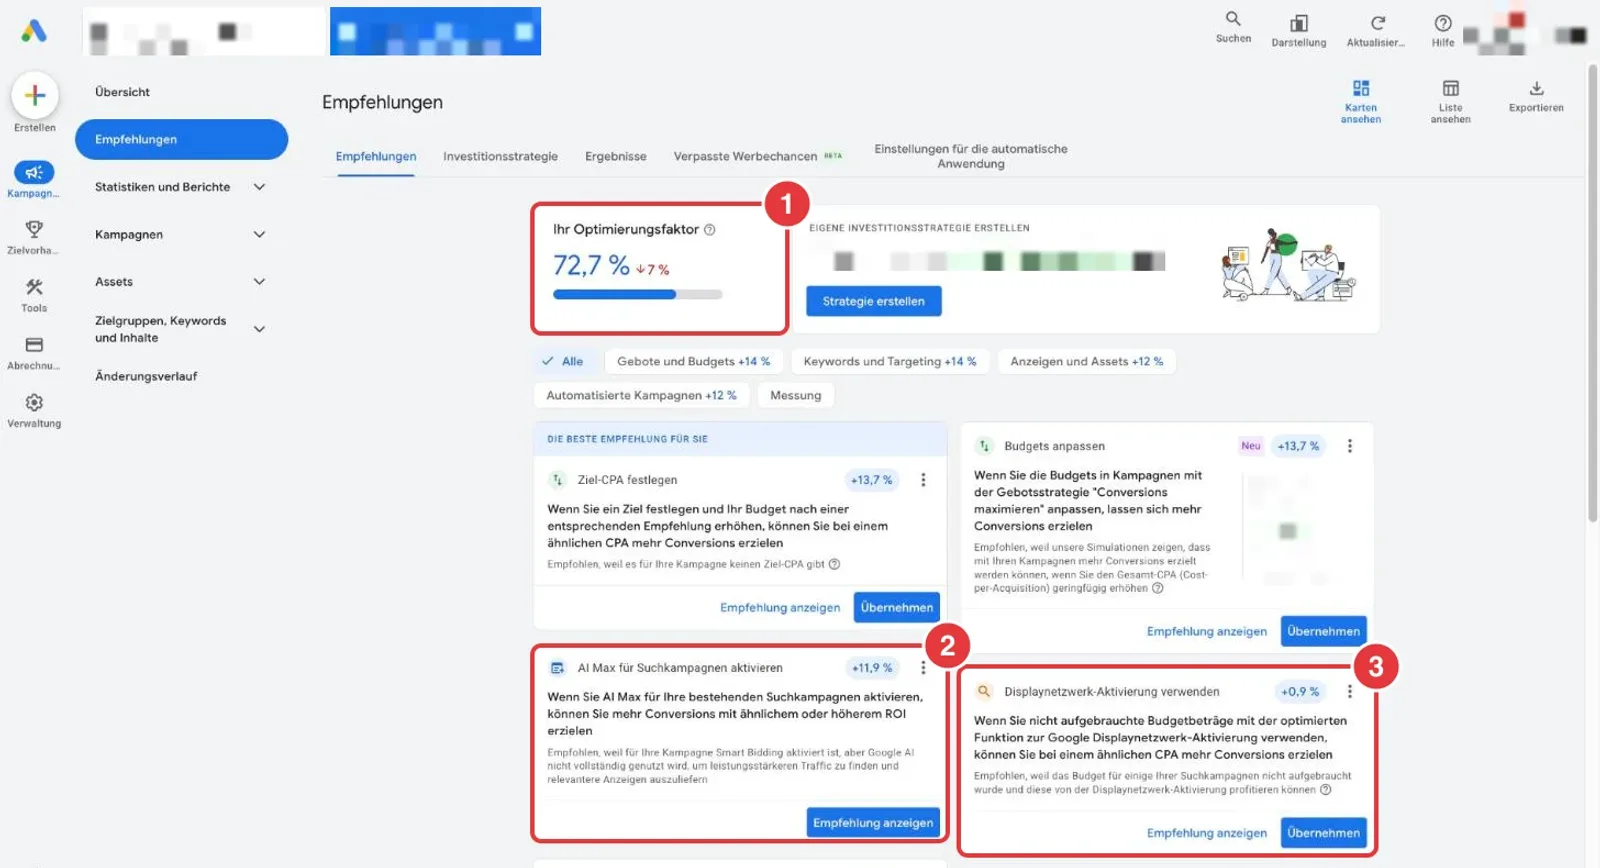Open Empfehlung anzeigen link on Budgets anpassen

pos(1207,632)
